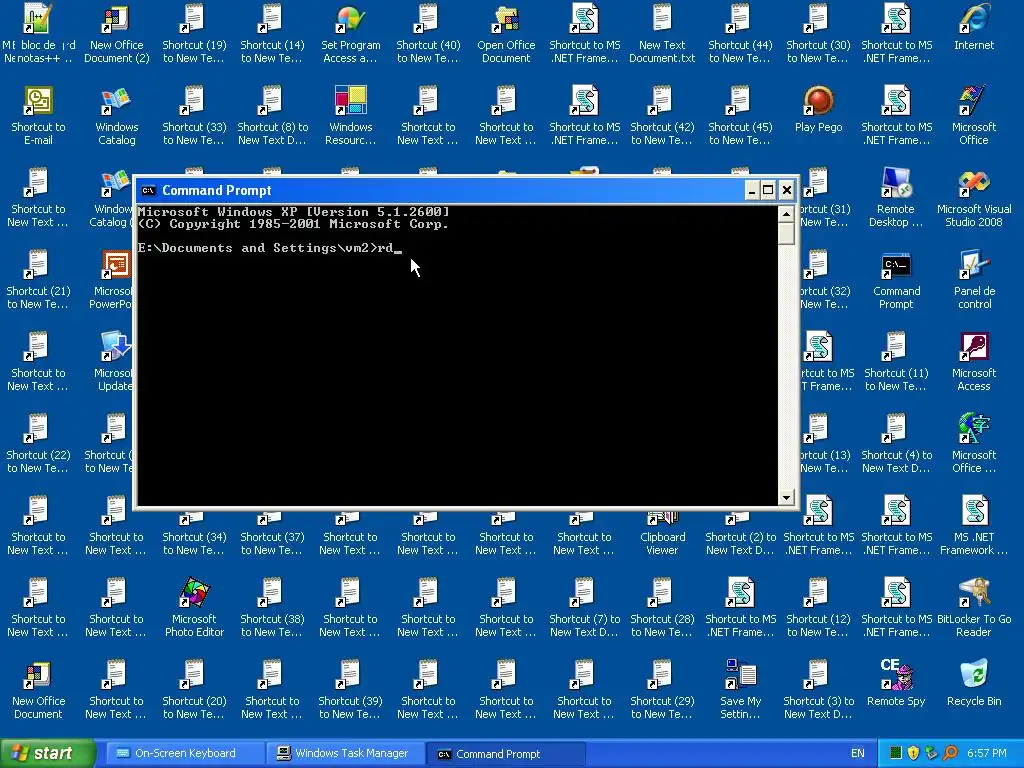Click the 6:57 PM taskbar clock
Viewport: 1024px width, 768px height.
tap(986, 754)
